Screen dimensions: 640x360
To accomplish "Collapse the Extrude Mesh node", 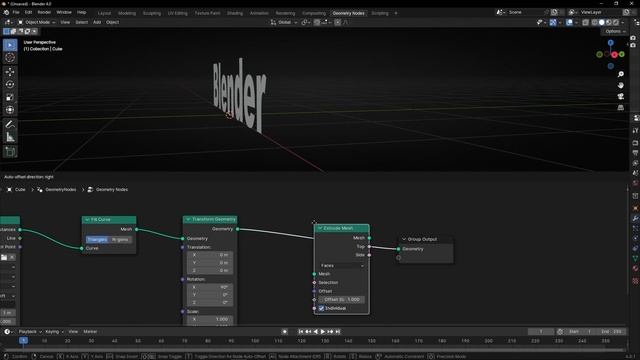I will tap(320, 228).
